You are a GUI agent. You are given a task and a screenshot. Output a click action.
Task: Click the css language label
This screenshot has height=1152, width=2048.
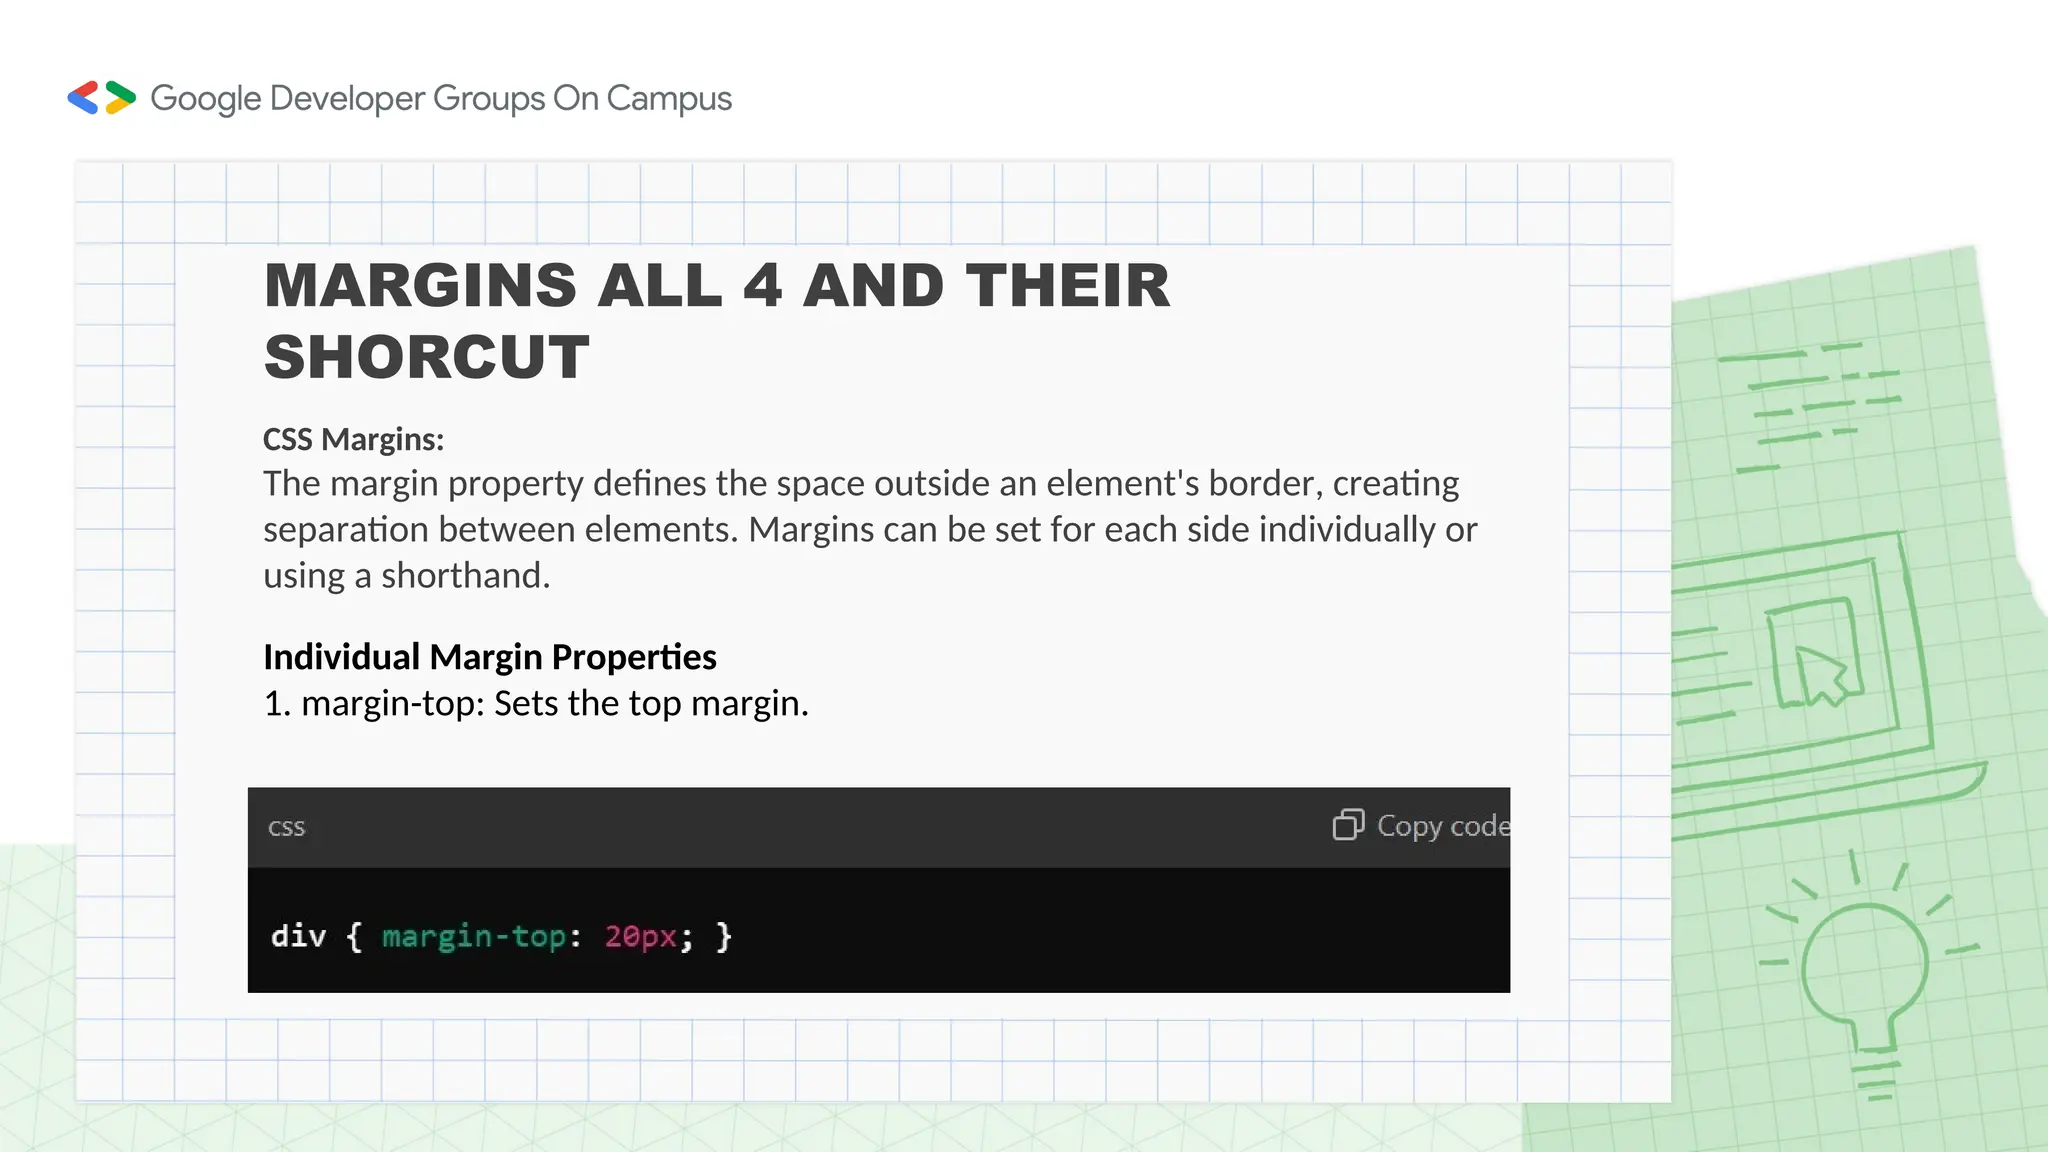click(x=286, y=827)
